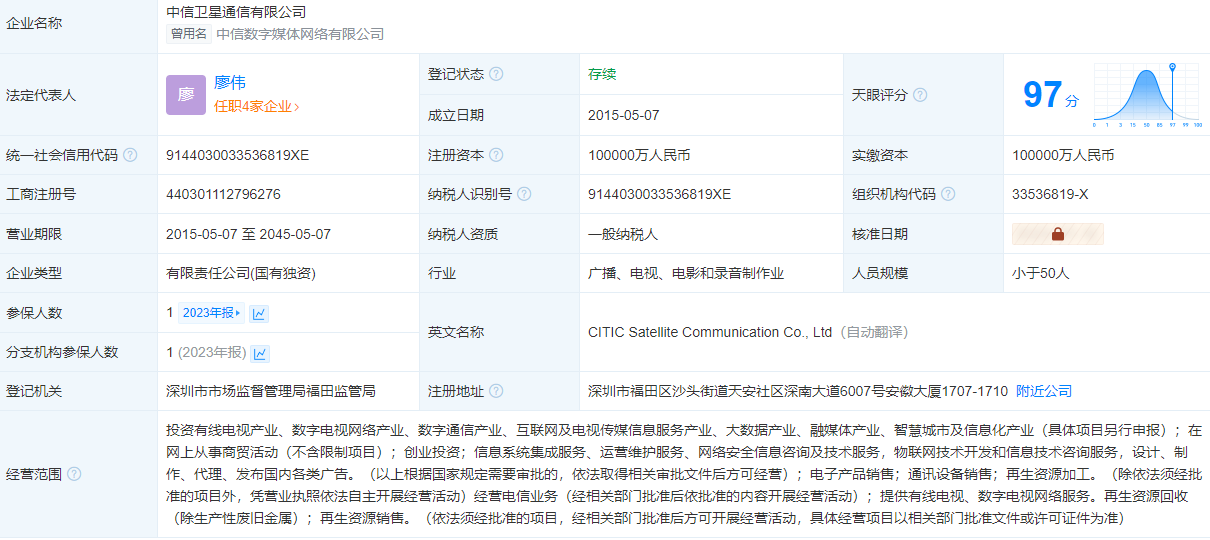Click 存续 status value
1210x540 pixels.
602,74
